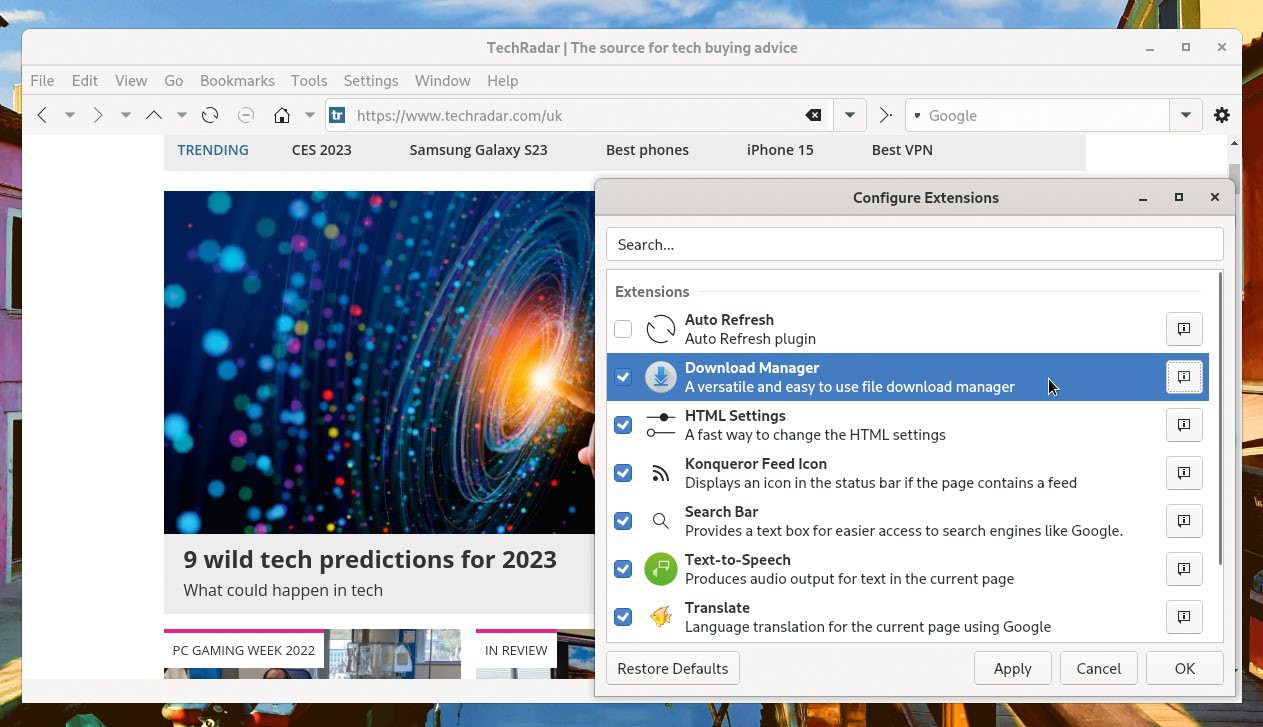Click the Up navigation arrow icon
Viewport: 1263px width, 727px height.
pyautogui.click(x=154, y=115)
